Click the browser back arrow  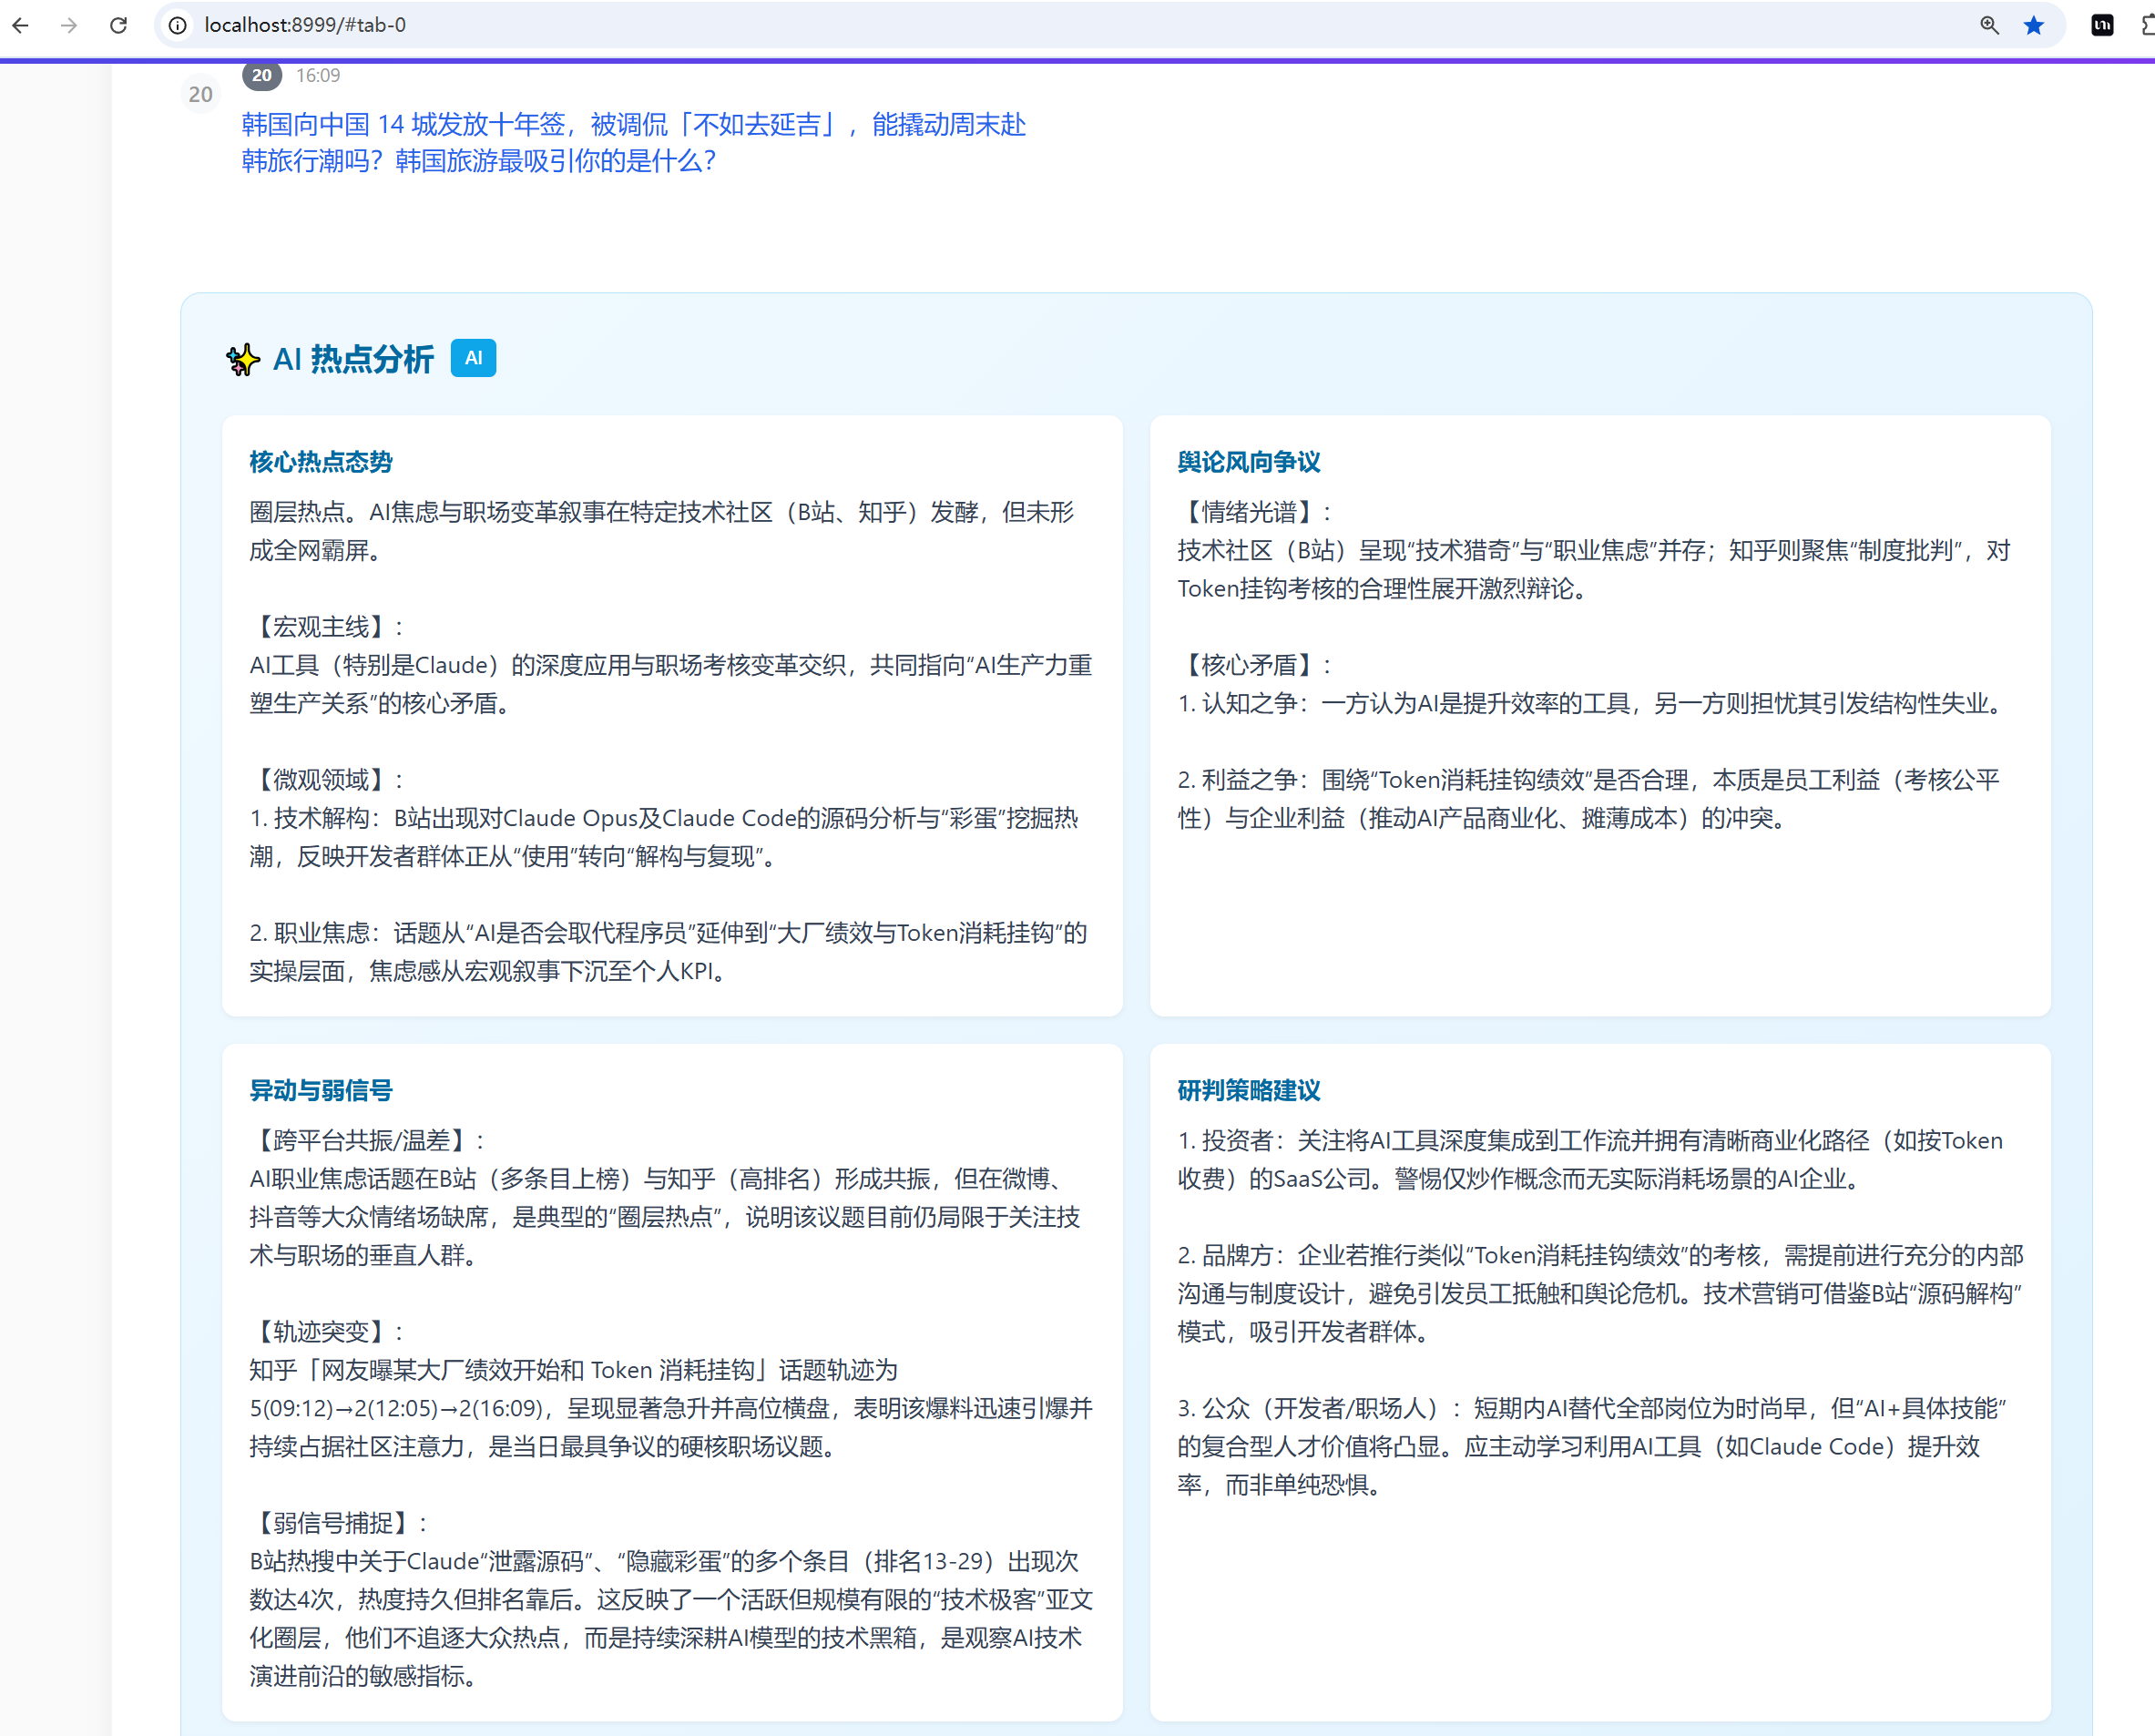[21, 25]
